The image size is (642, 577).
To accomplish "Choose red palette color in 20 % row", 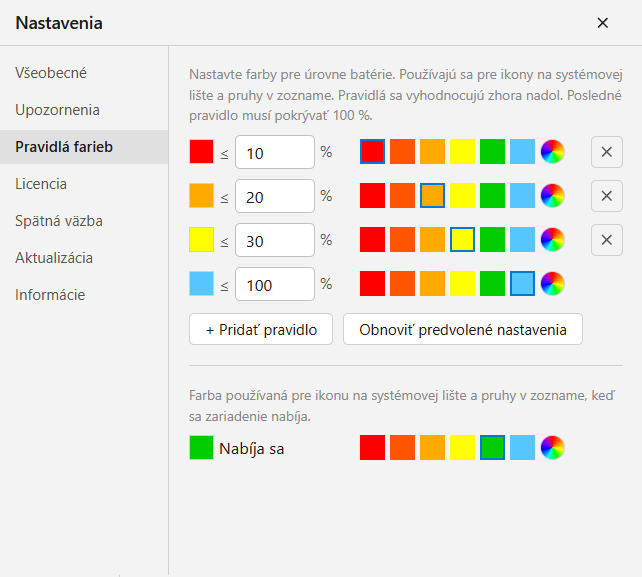I will pyautogui.click(x=372, y=195).
